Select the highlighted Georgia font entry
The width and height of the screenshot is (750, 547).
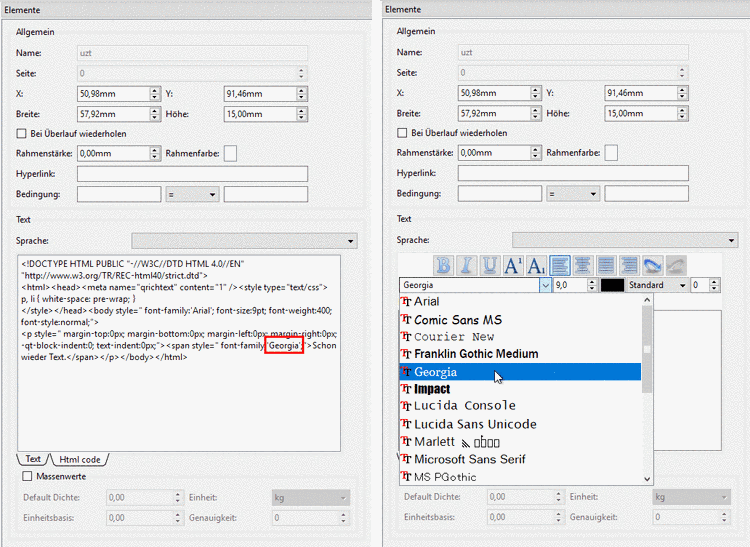click(x=520, y=372)
